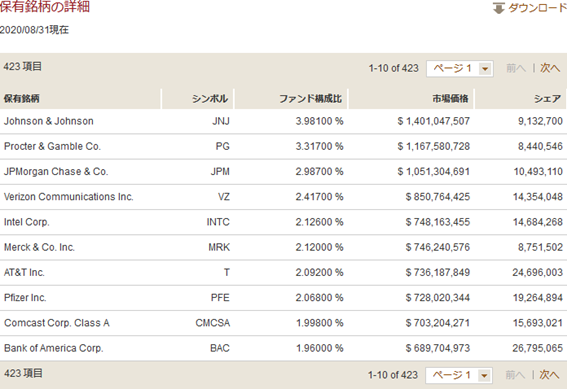The width and height of the screenshot is (567, 389).
Task: Click the top 次へ next-page link
Action: pyautogui.click(x=550, y=68)
